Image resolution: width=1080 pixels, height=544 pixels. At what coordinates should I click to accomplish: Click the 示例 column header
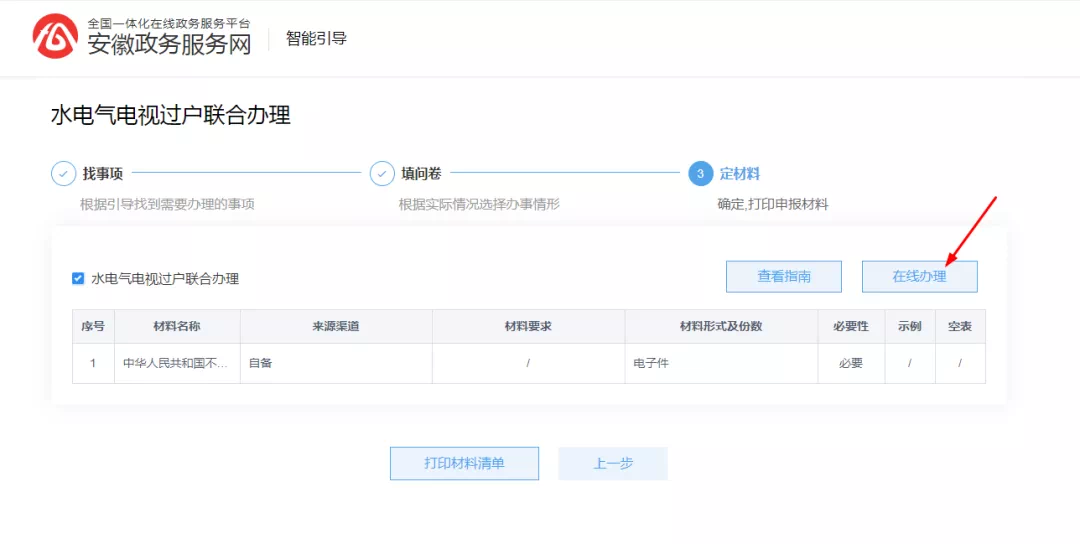tap(909, 327)
